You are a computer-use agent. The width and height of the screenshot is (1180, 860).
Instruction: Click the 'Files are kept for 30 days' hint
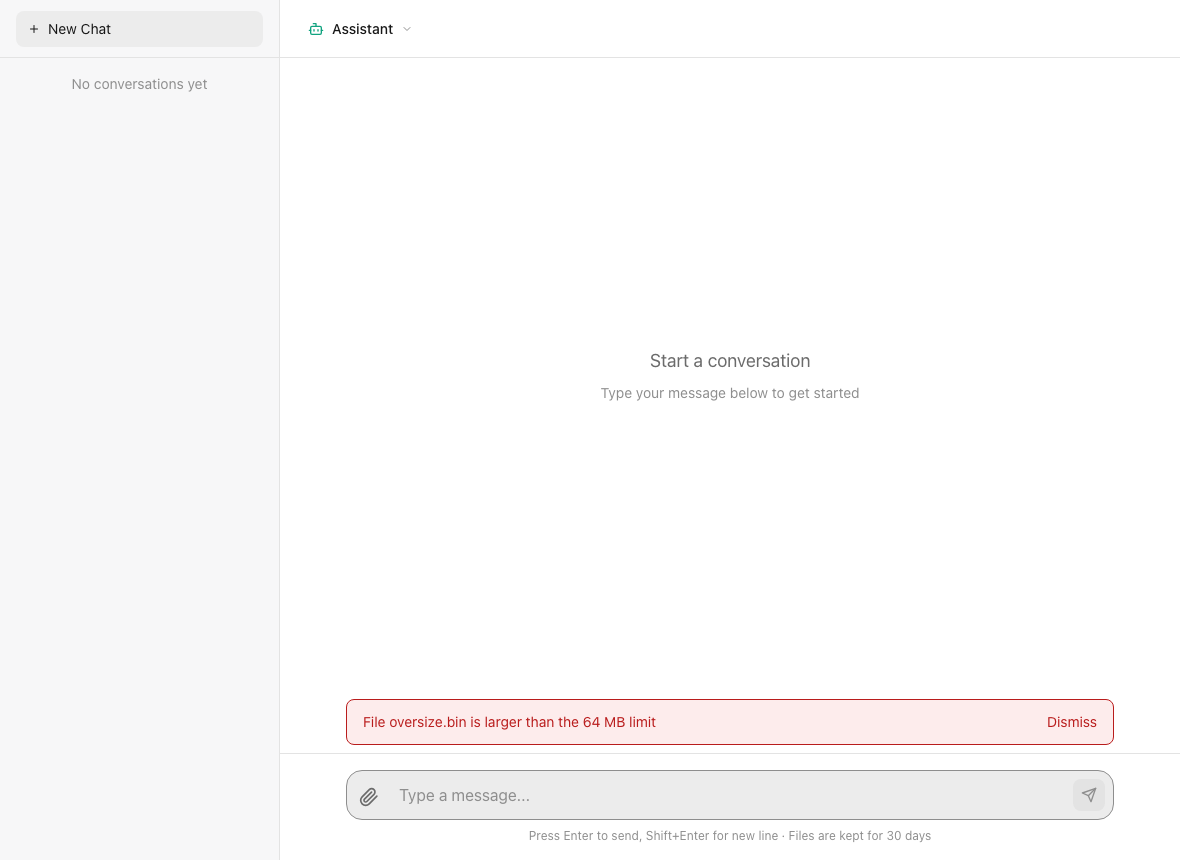coord(859,835)
